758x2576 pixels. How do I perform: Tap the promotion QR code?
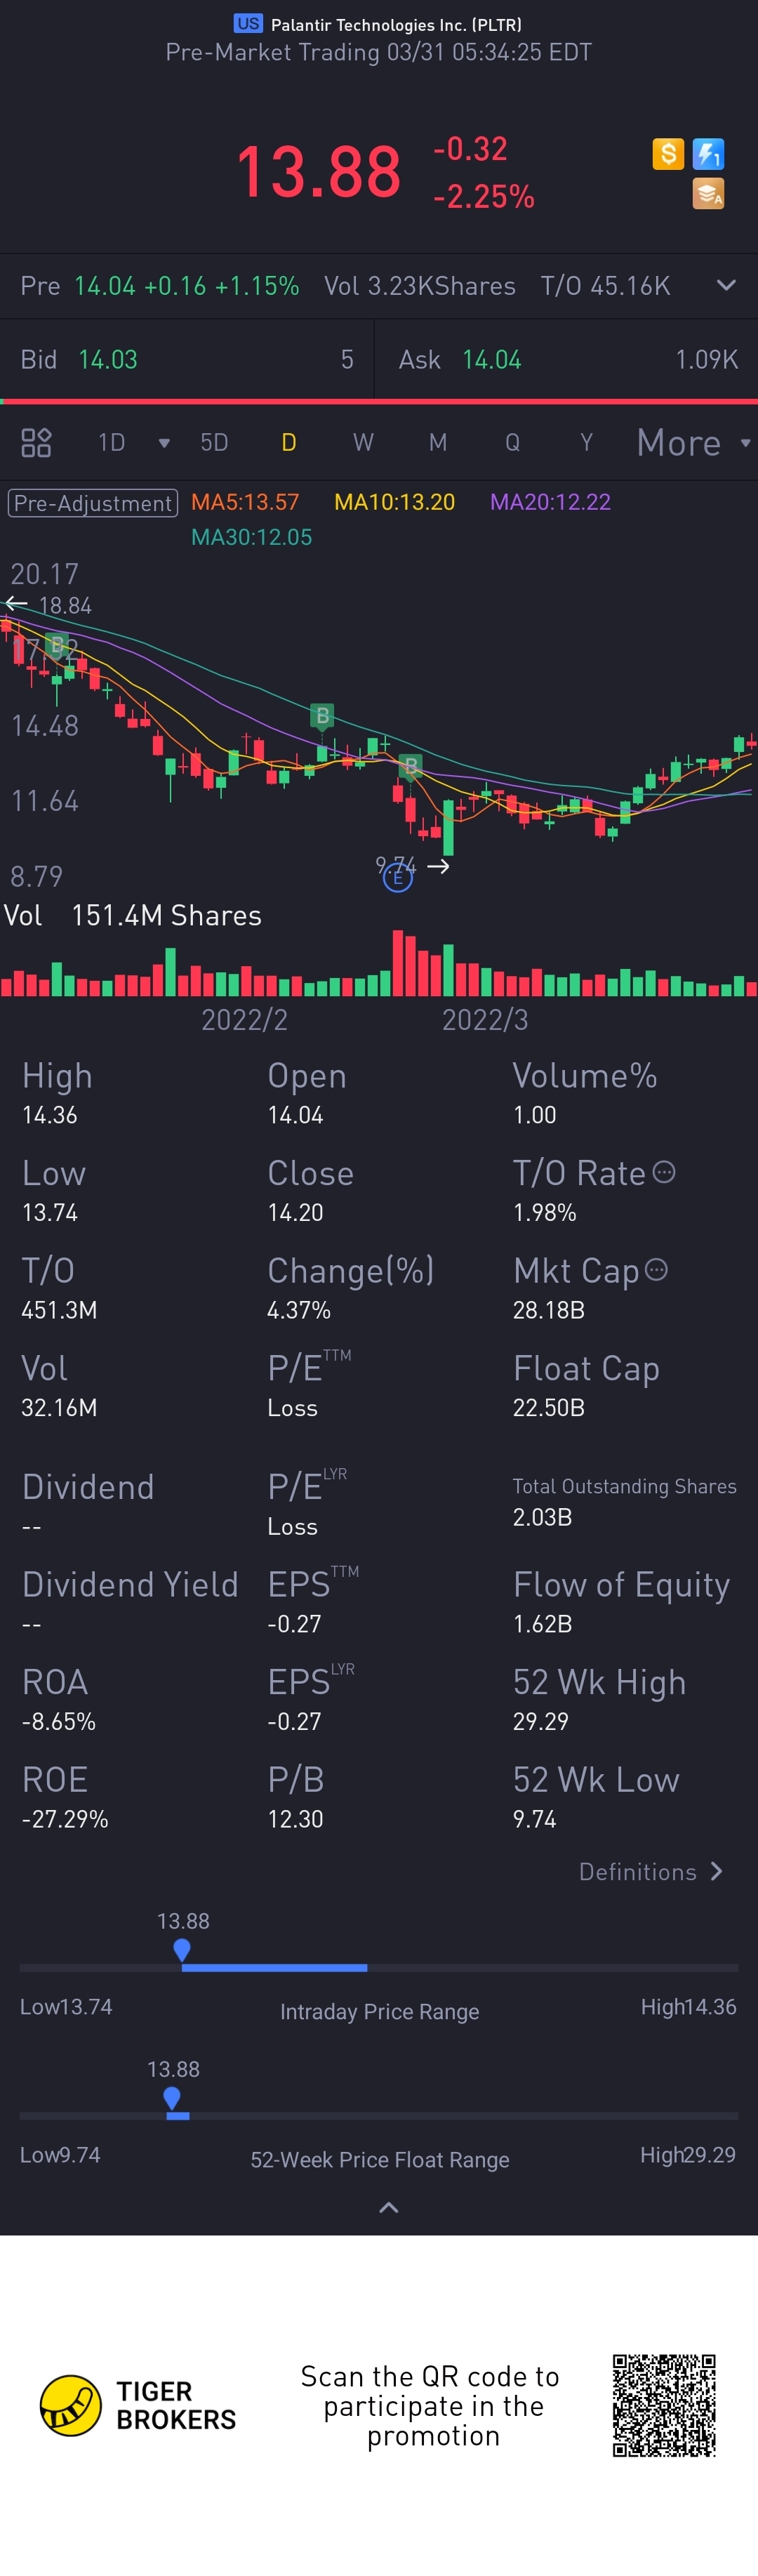(664, 2405)
